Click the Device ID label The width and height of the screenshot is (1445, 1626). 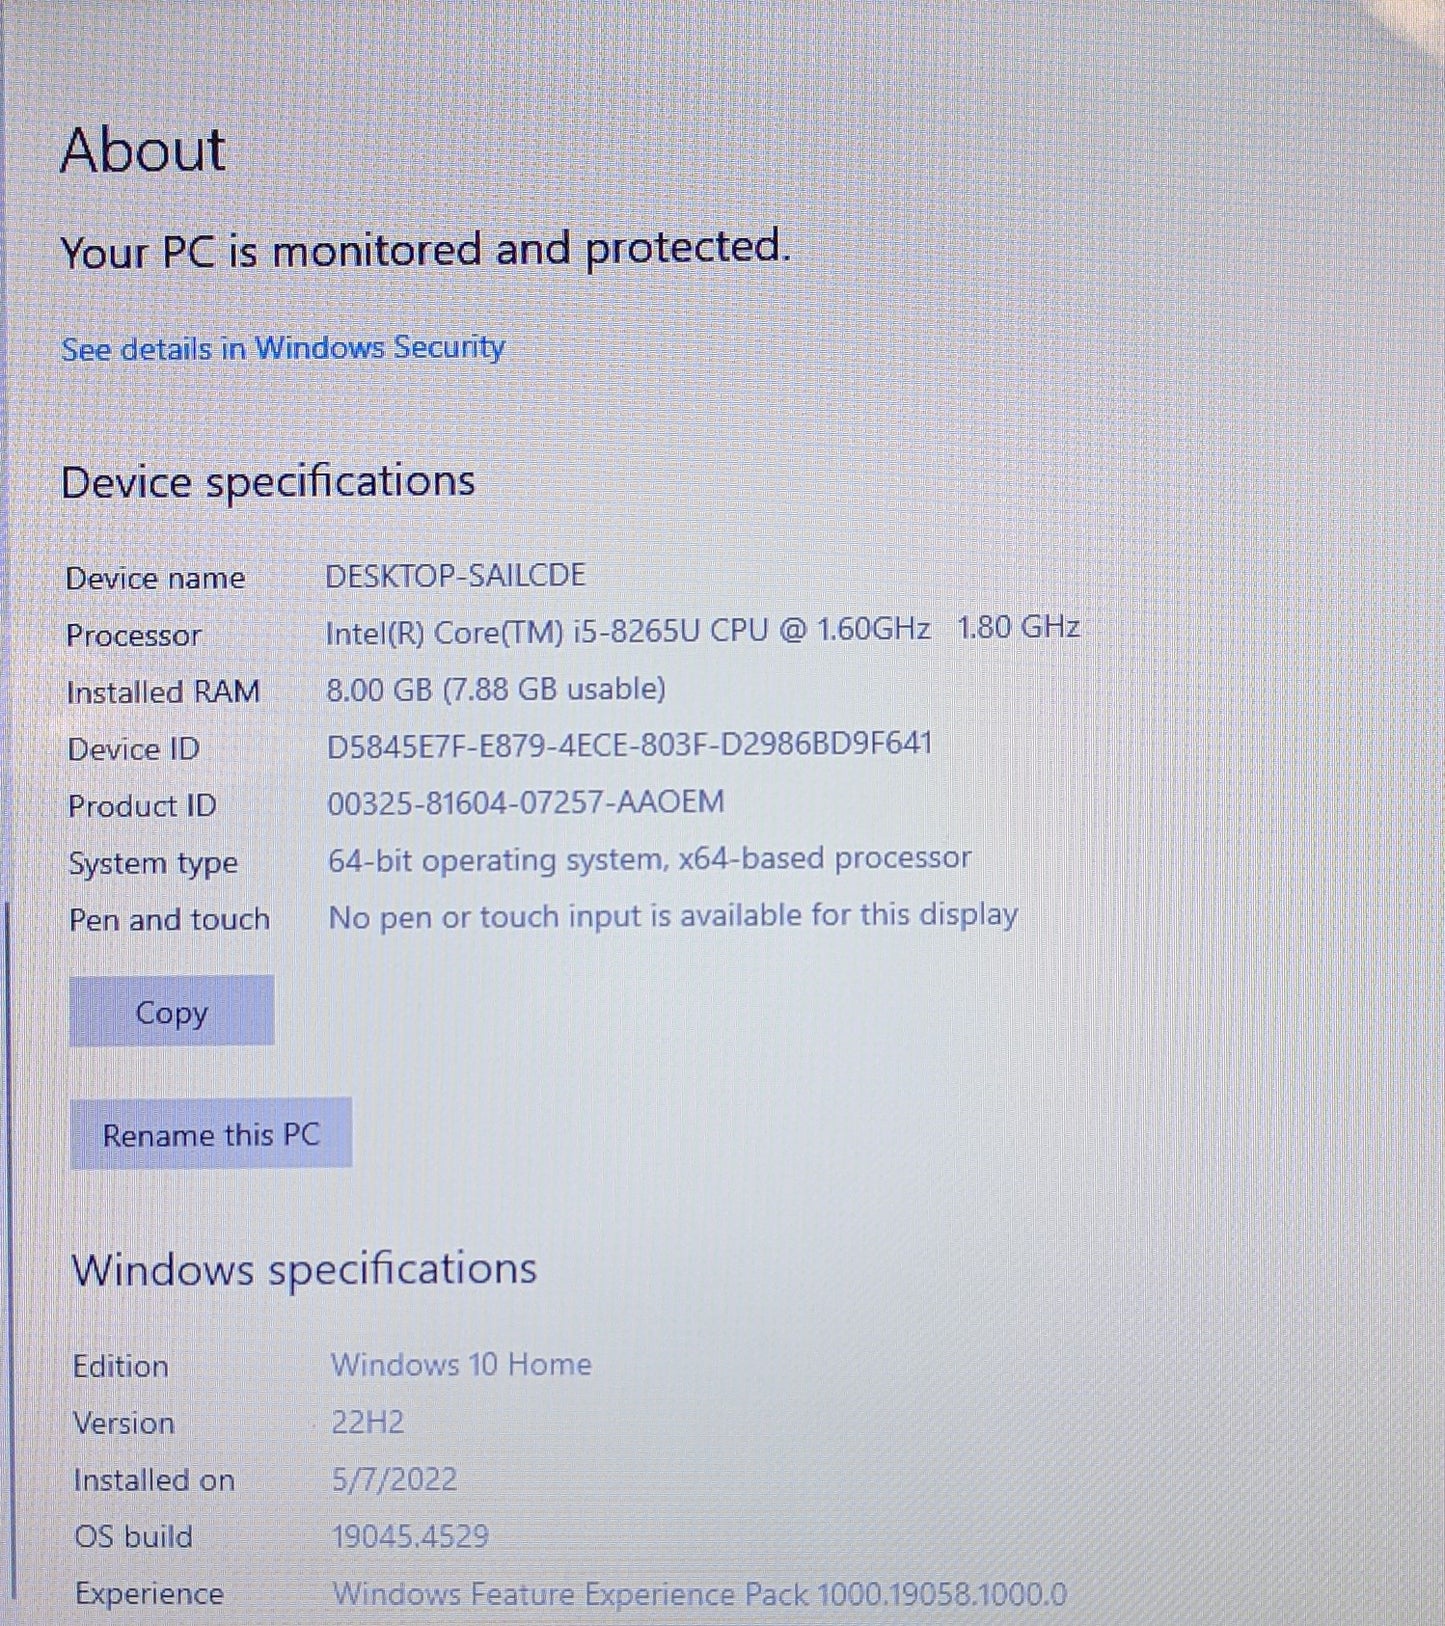(134, 749)
